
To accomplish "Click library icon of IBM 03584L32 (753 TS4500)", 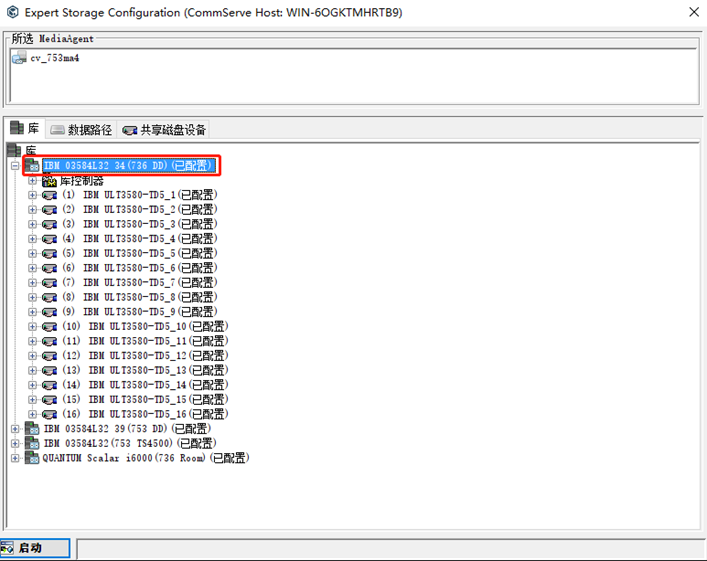I will pyautogui.click(x=32, y=443).
